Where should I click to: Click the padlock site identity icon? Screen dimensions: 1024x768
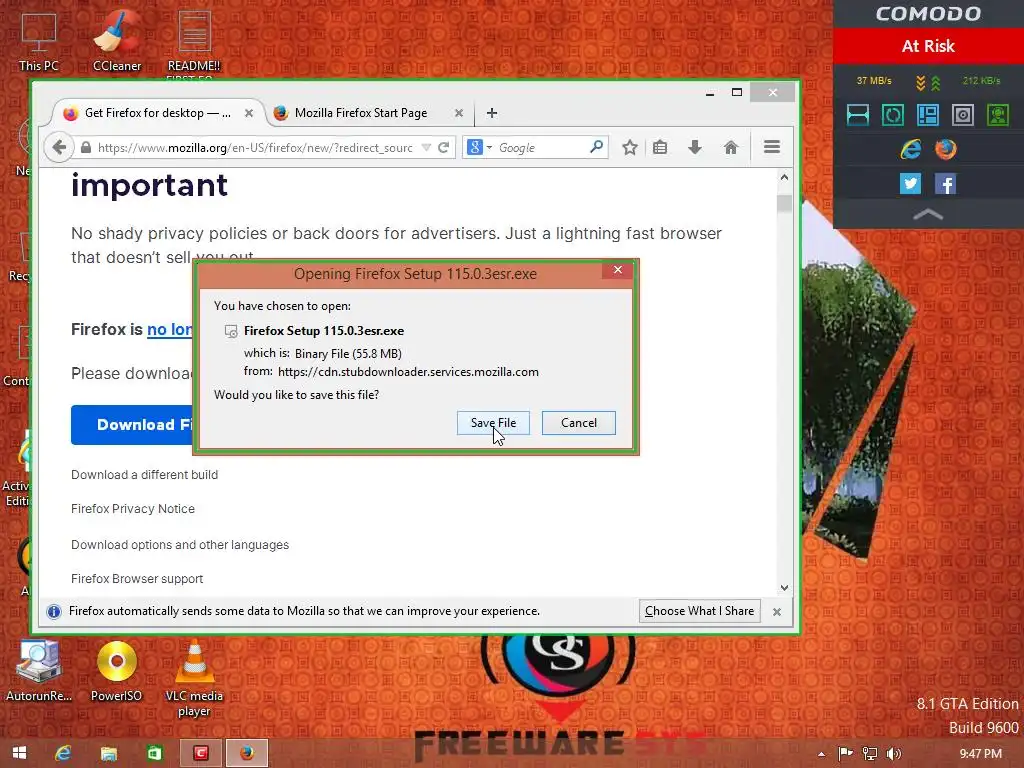[x=86, y=148]
